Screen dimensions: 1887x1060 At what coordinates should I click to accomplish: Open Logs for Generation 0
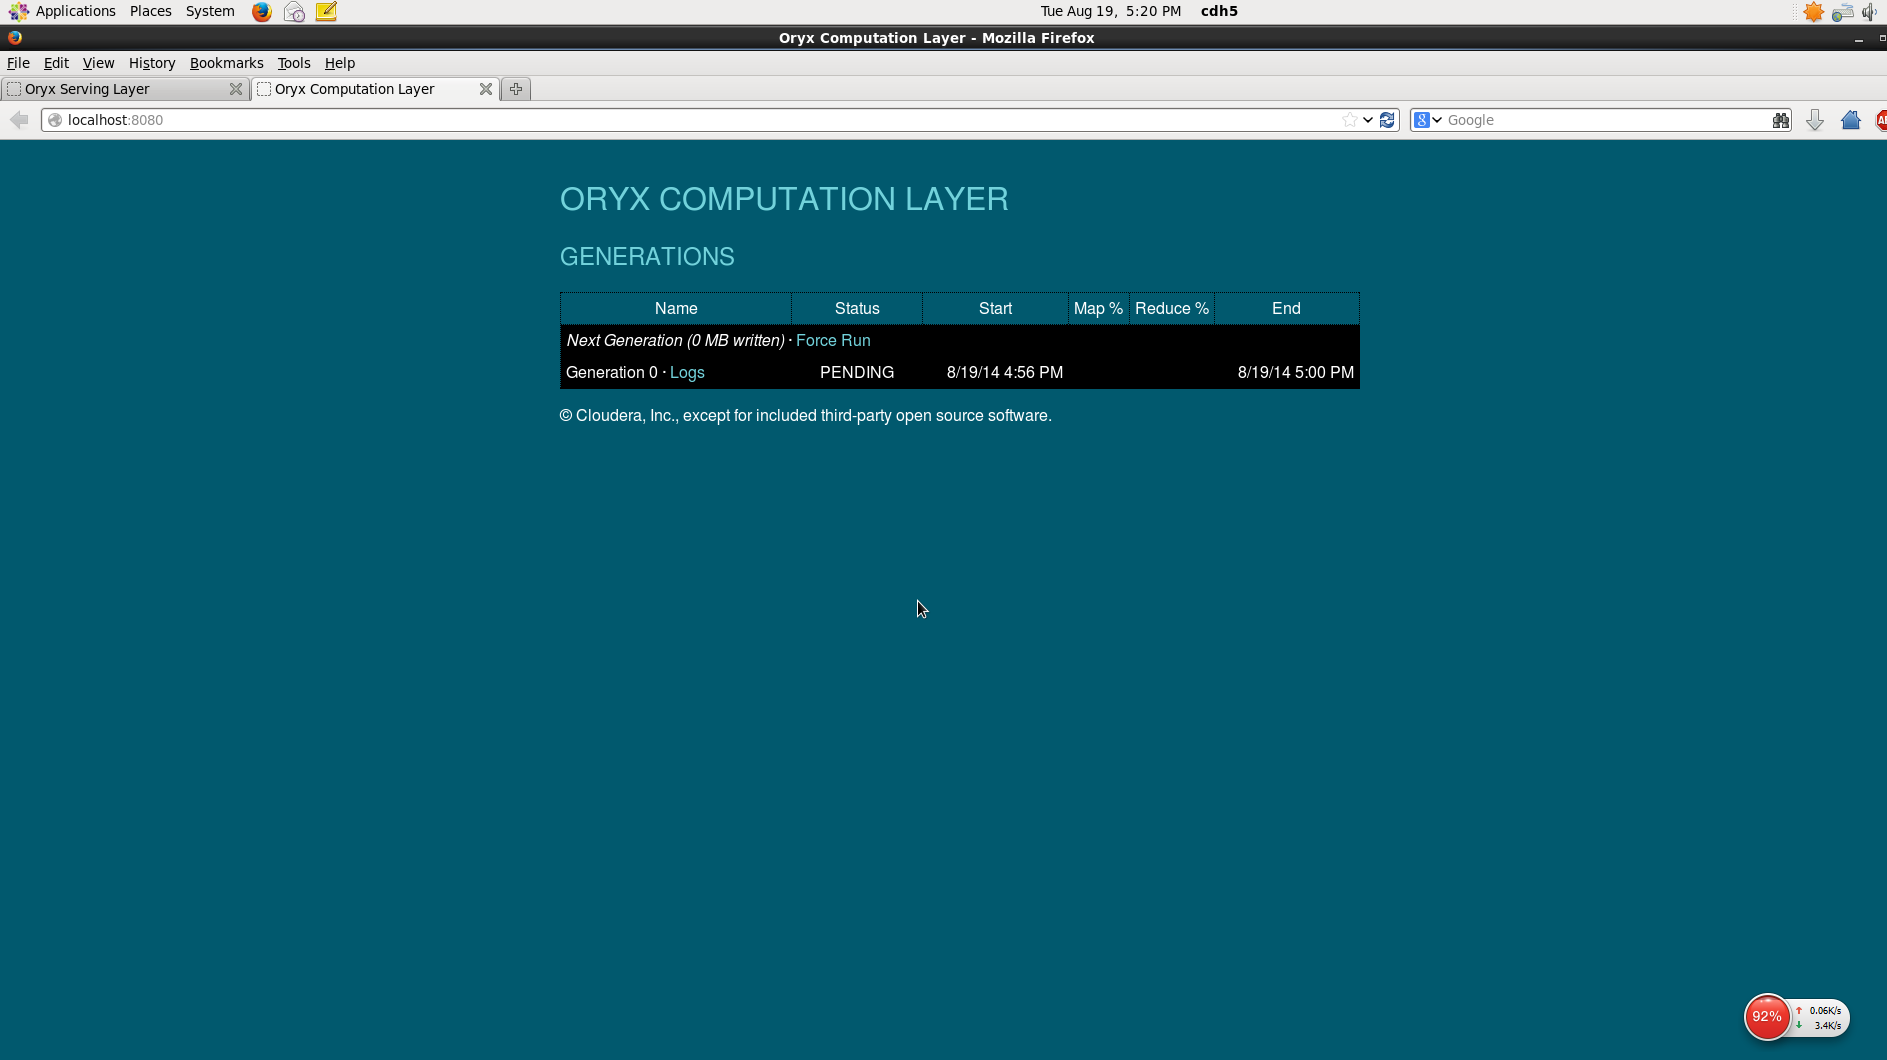tap(687, 372)
